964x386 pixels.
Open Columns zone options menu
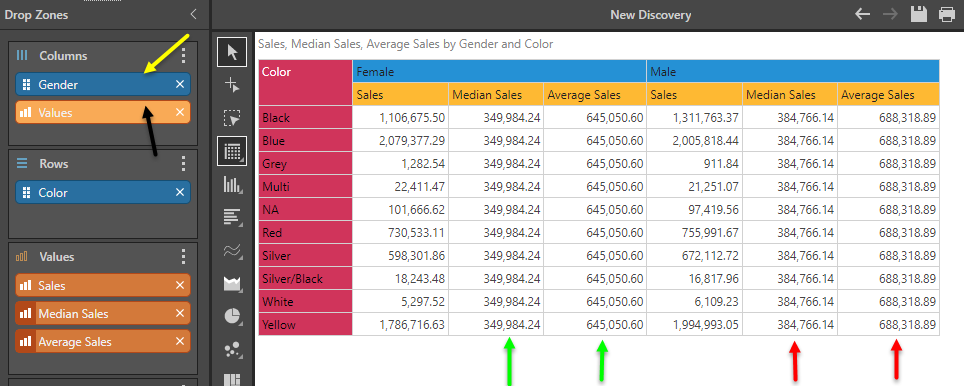[183, 55]
